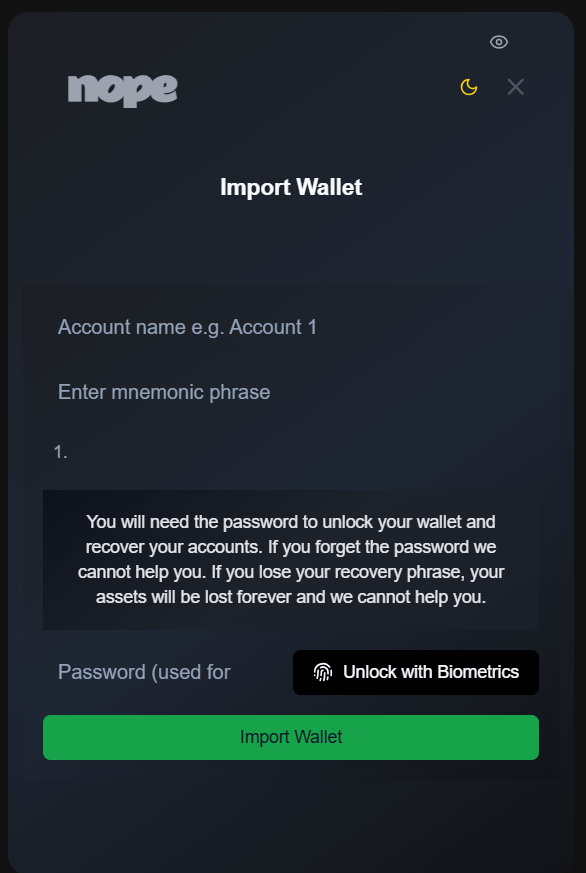Select the Import Wallet heading
586x873 pixels.
point(290,187)
